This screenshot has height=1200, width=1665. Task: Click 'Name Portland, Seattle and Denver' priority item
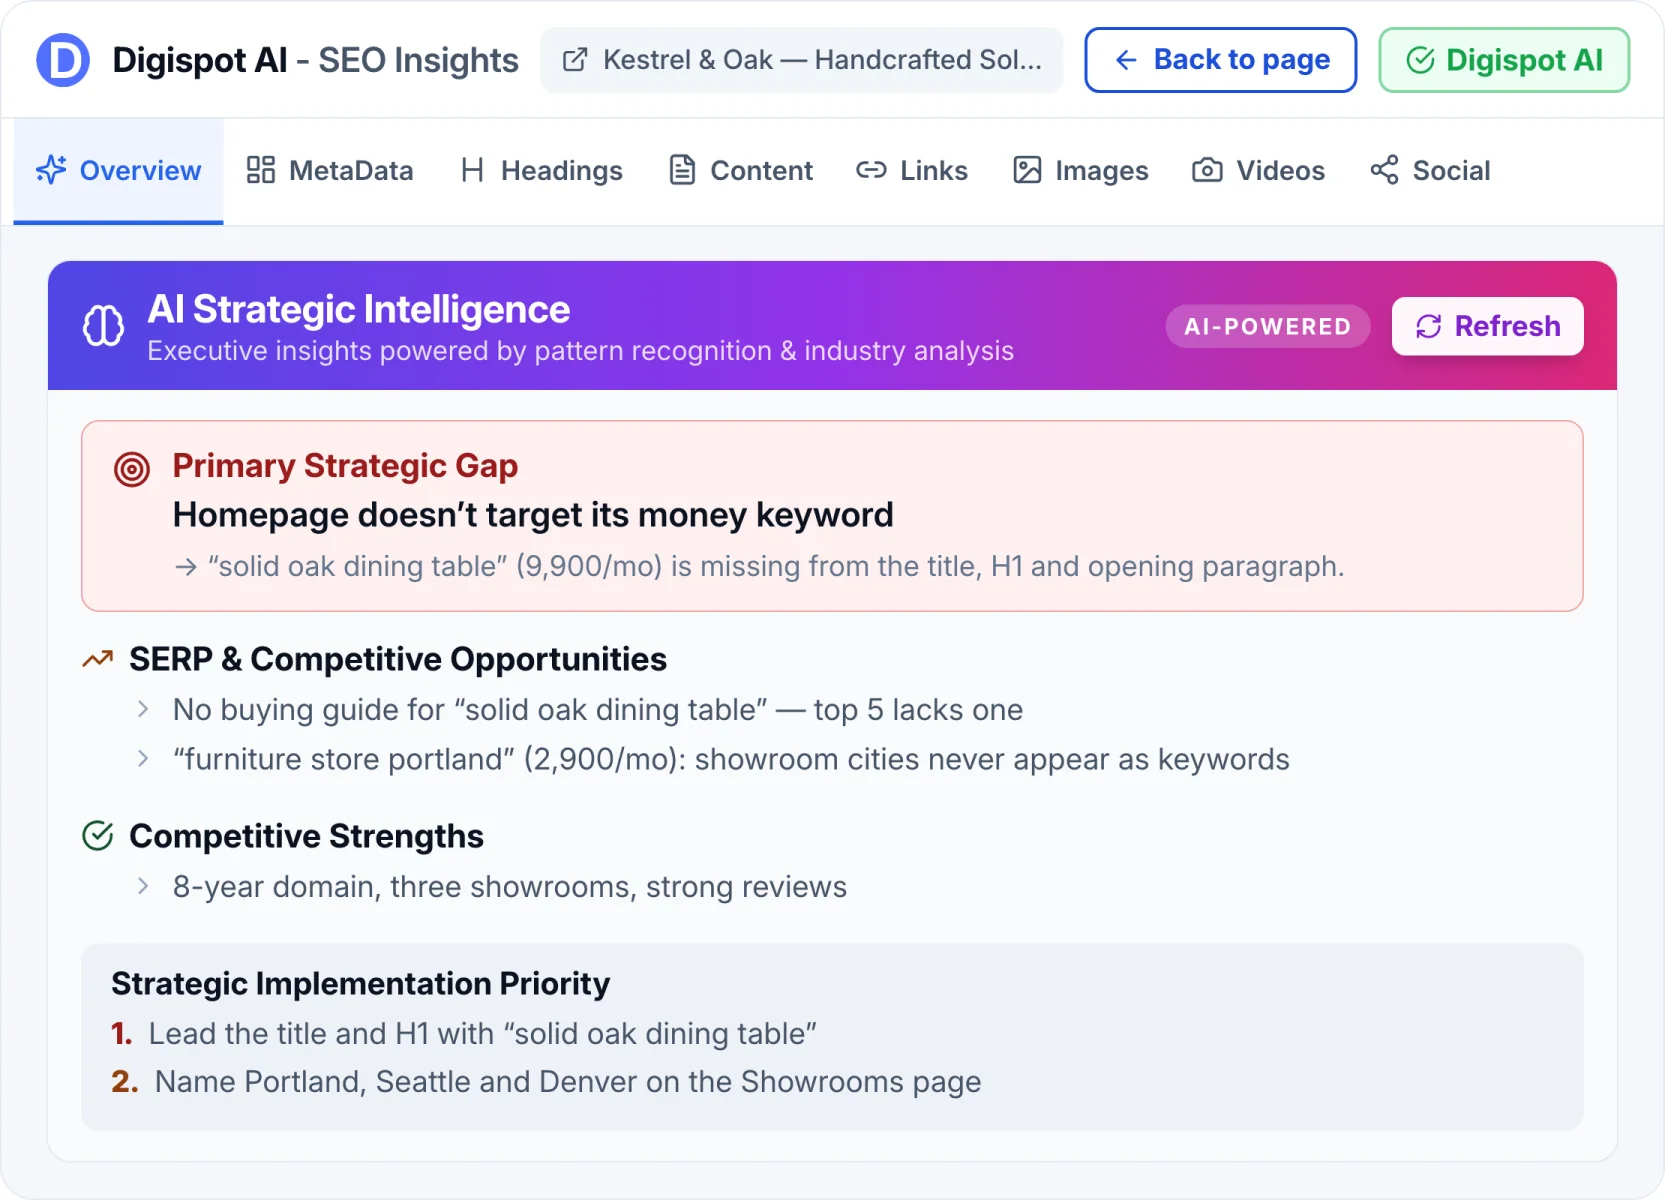tap(546, 1082)
